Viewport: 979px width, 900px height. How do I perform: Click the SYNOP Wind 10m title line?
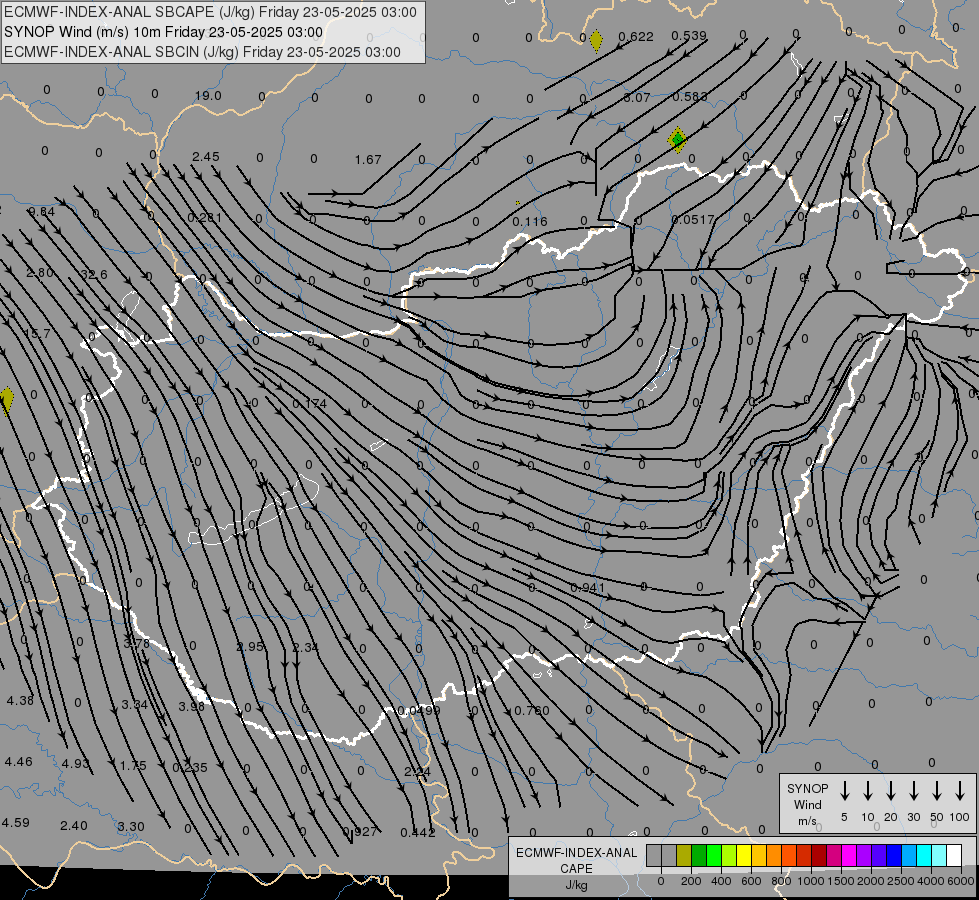(x=164, y=32)
